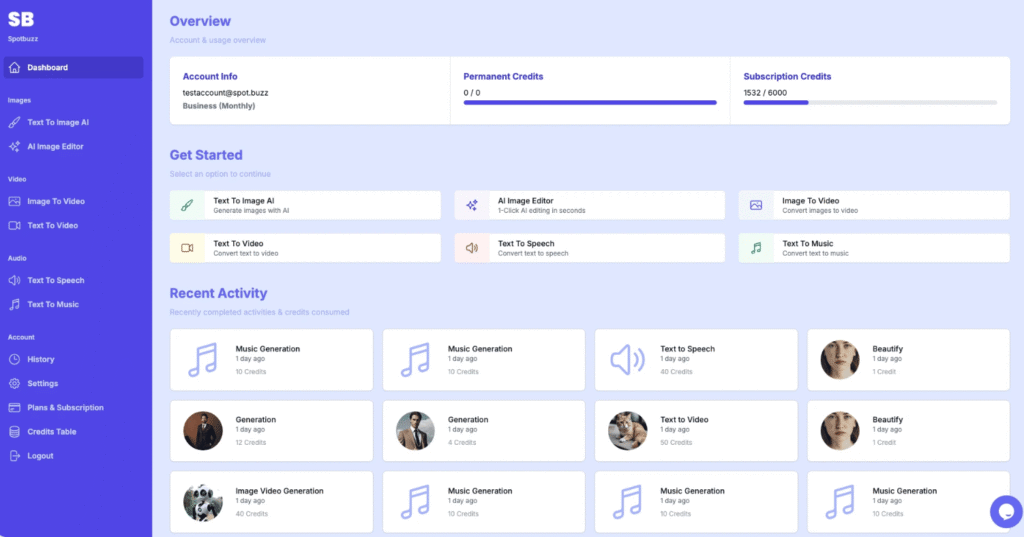Click the Credits Table database icon
Image resolution: width=1024 pixels, height=537 pixels.
14,432
